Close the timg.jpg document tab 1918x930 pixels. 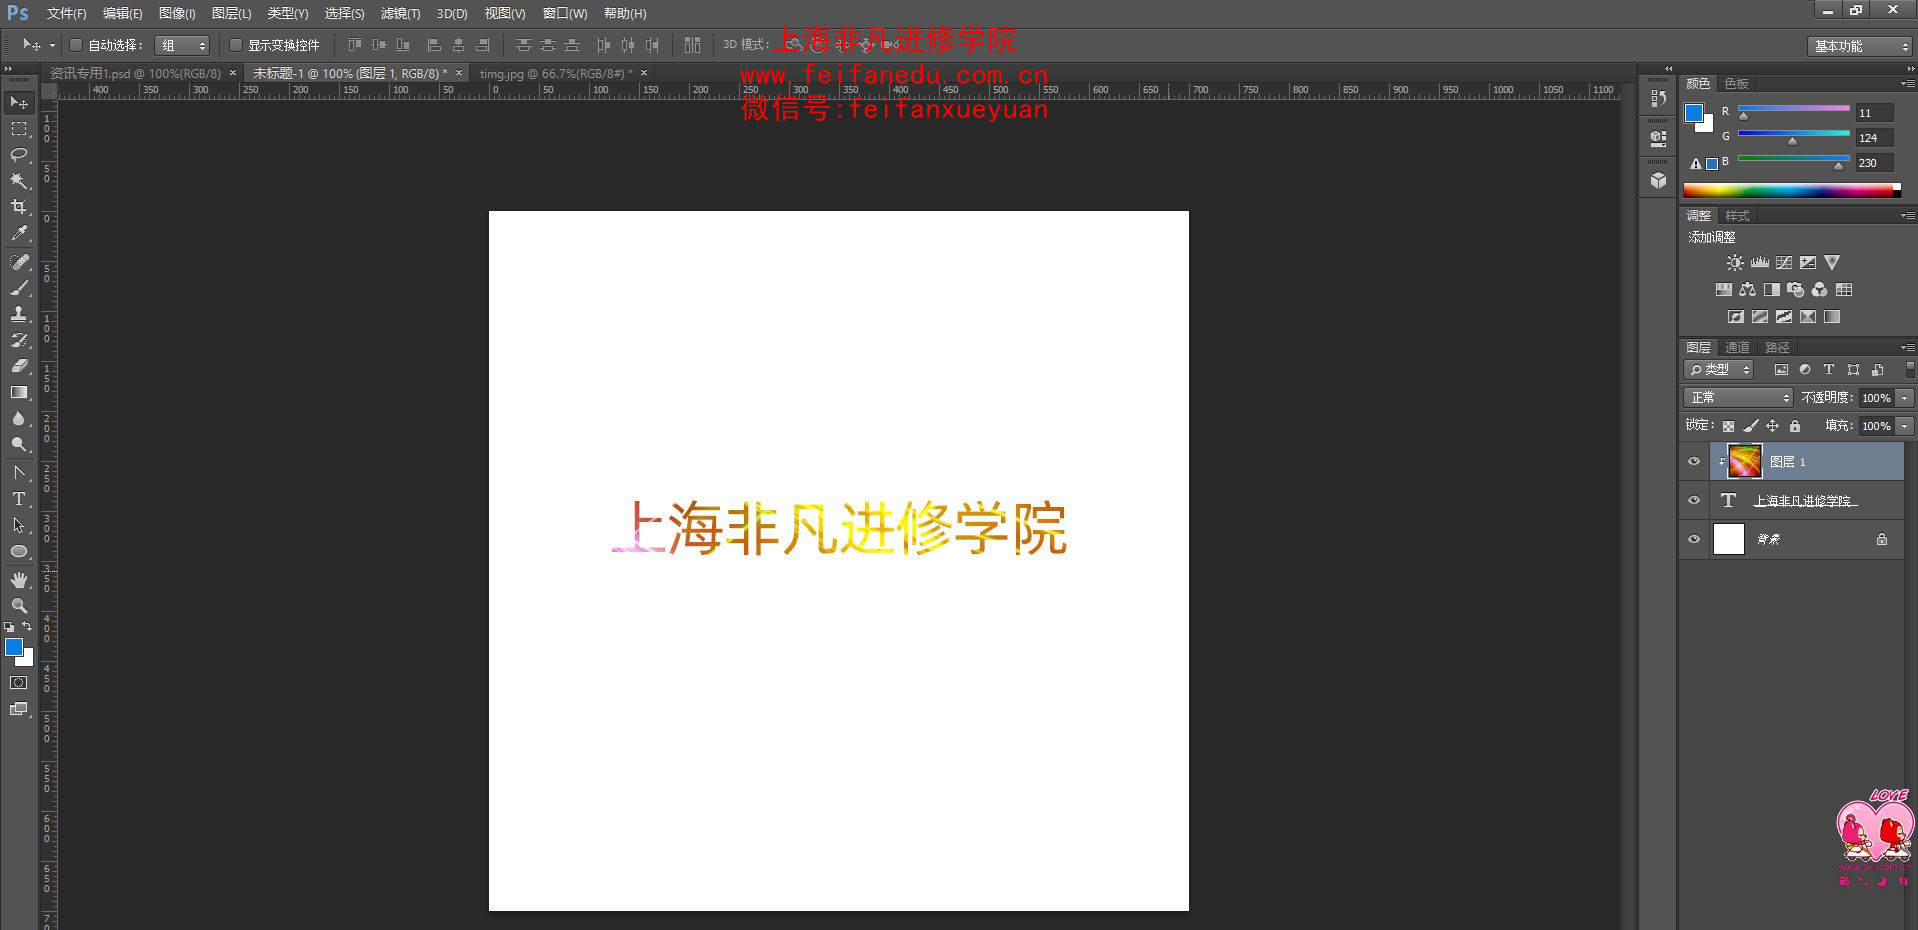(x=644, y=73)
